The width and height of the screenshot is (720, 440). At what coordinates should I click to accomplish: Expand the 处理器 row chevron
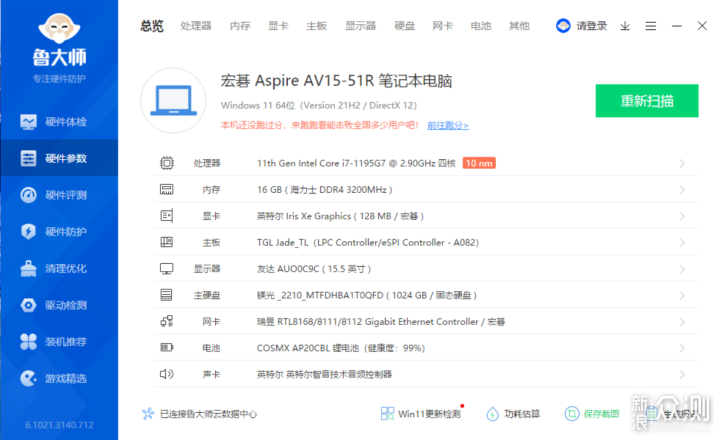point(682,164)
